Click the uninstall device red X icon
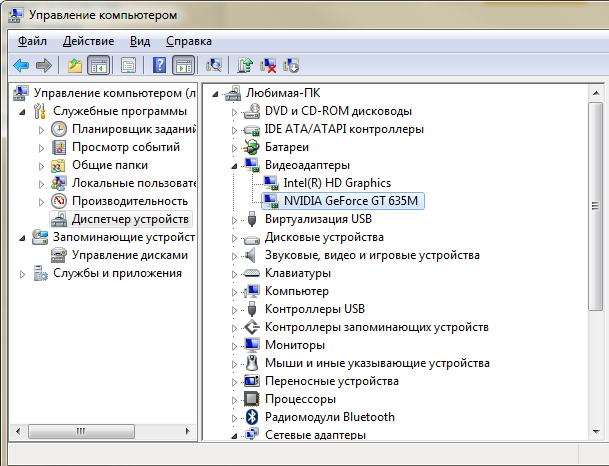 tap(268, 65)
